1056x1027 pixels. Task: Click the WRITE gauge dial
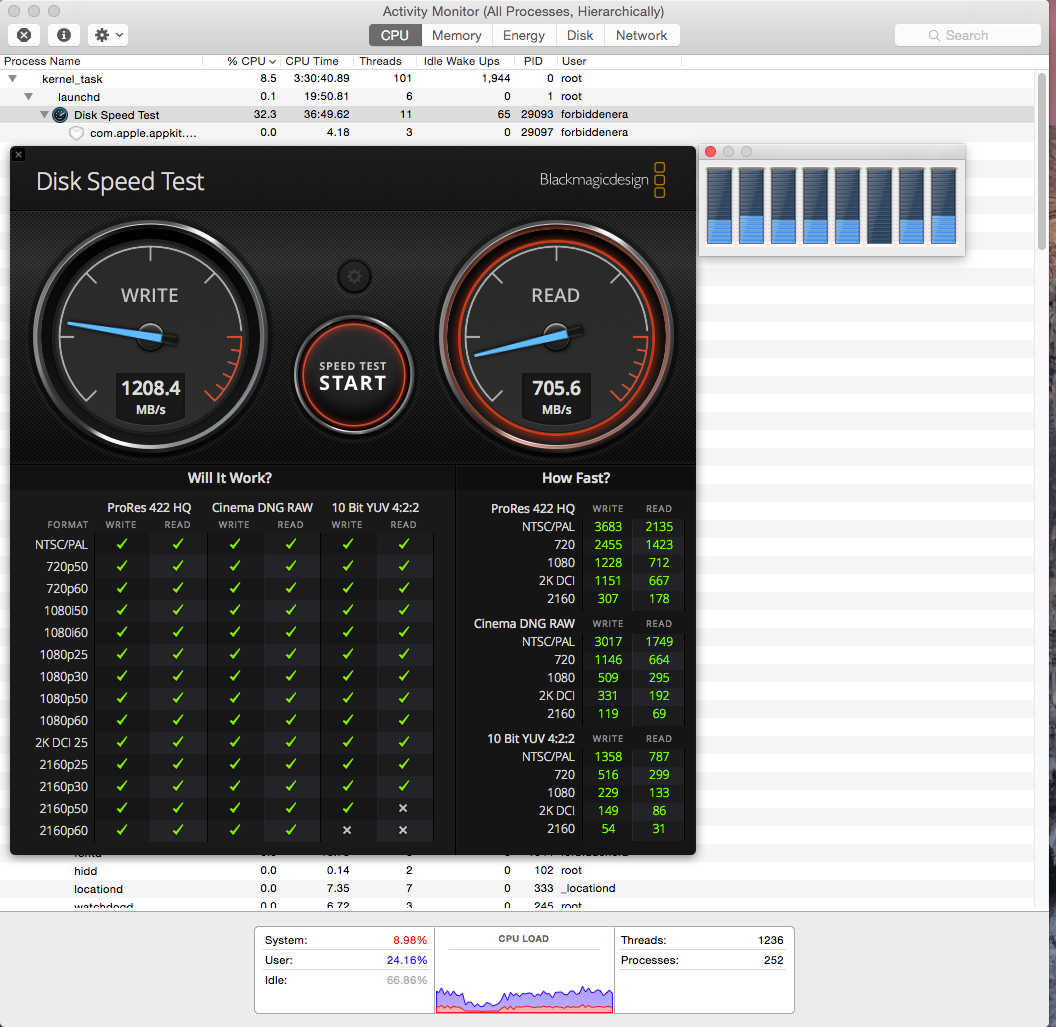coord(150,336)
